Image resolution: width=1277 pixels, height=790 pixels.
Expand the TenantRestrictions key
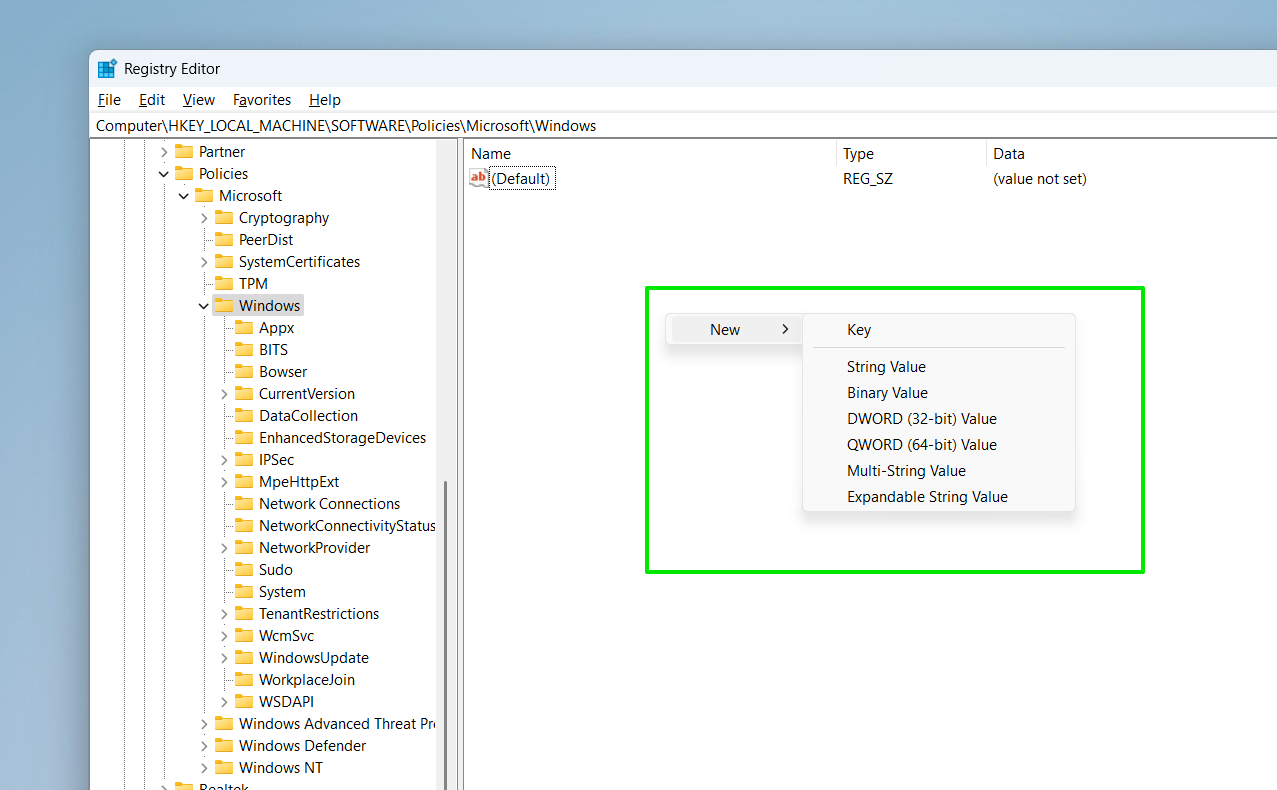224,614
